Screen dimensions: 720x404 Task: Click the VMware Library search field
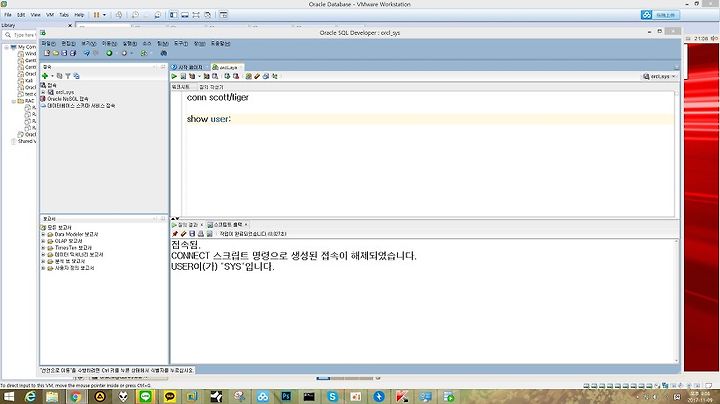(20, 35)
